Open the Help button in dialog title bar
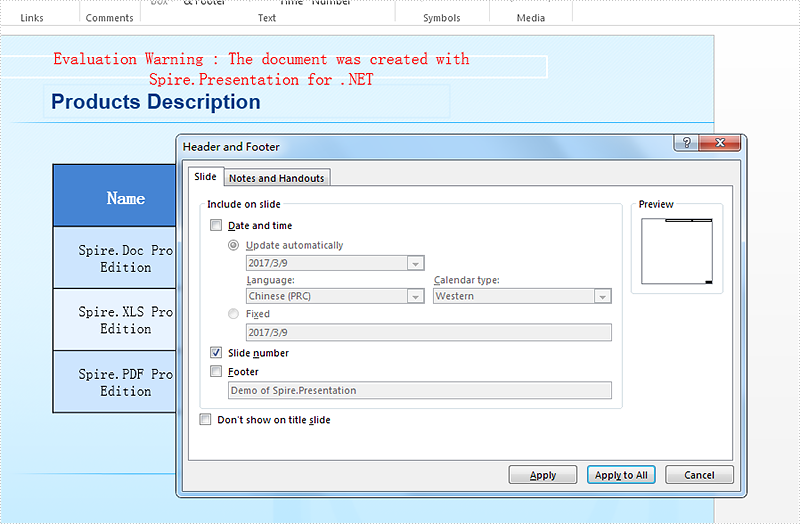 click(x=686, y=143)
